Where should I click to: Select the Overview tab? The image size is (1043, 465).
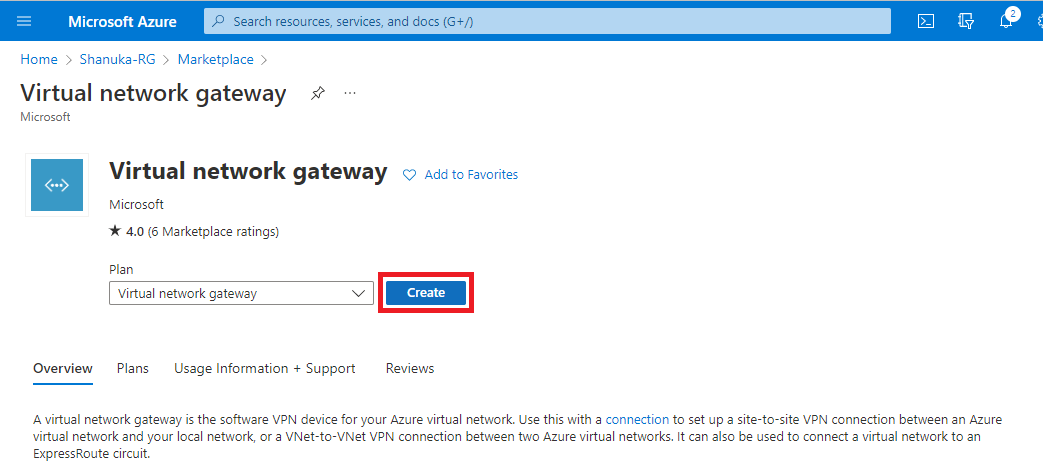(63, 368)
